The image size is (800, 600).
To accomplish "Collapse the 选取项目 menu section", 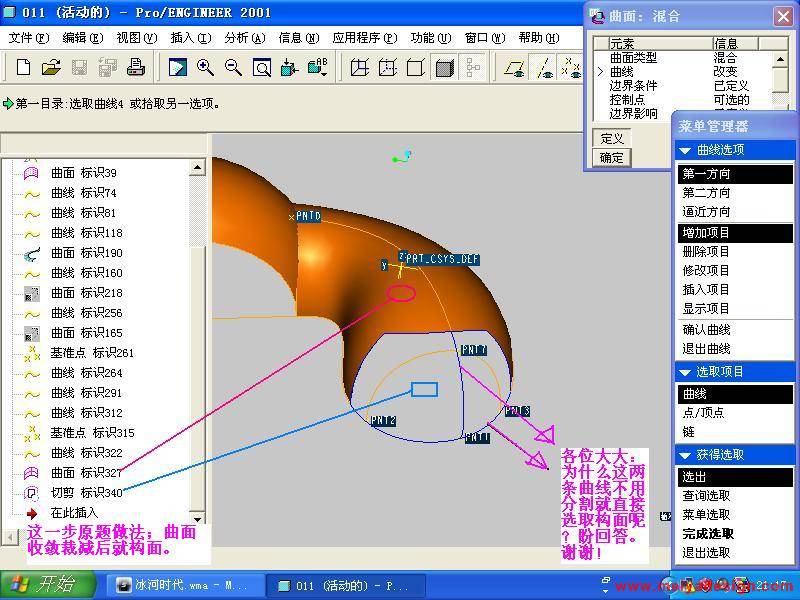I will tap(685, 371).
